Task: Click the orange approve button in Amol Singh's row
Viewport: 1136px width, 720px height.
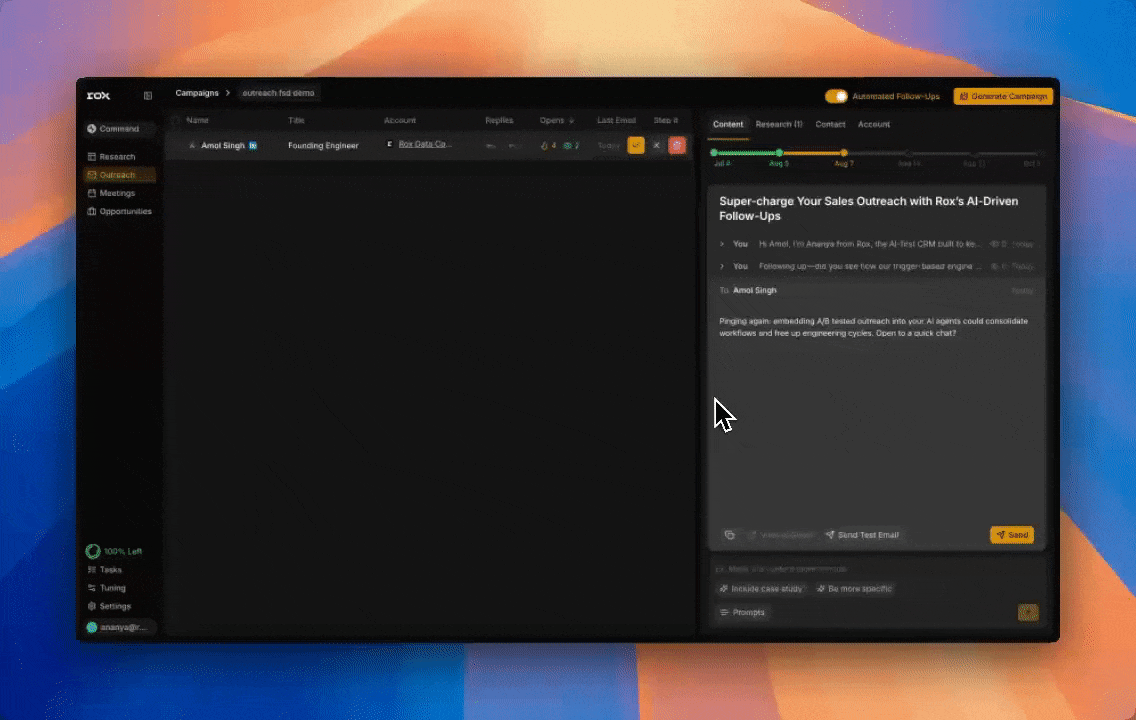Action: point(636,145)
